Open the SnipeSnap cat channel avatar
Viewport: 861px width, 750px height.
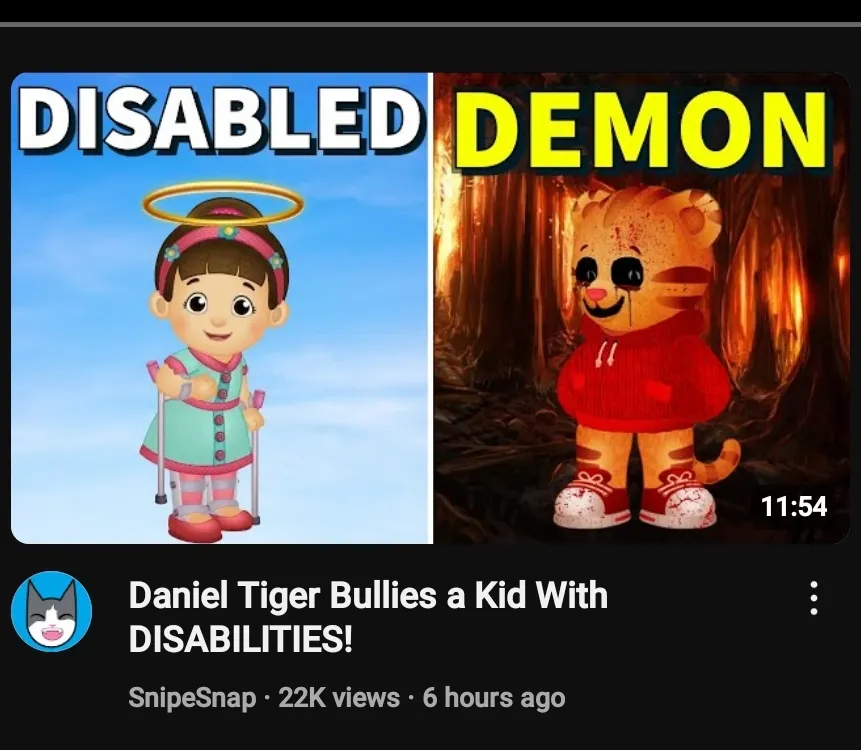[x=52, y=611]
